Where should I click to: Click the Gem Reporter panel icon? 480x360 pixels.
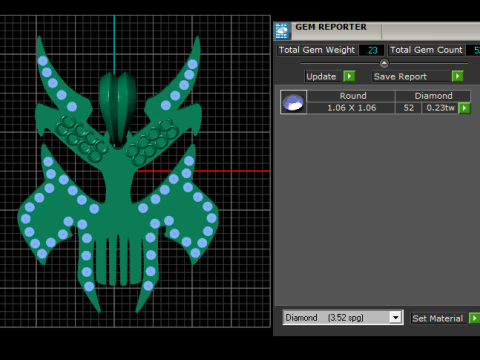282,31
